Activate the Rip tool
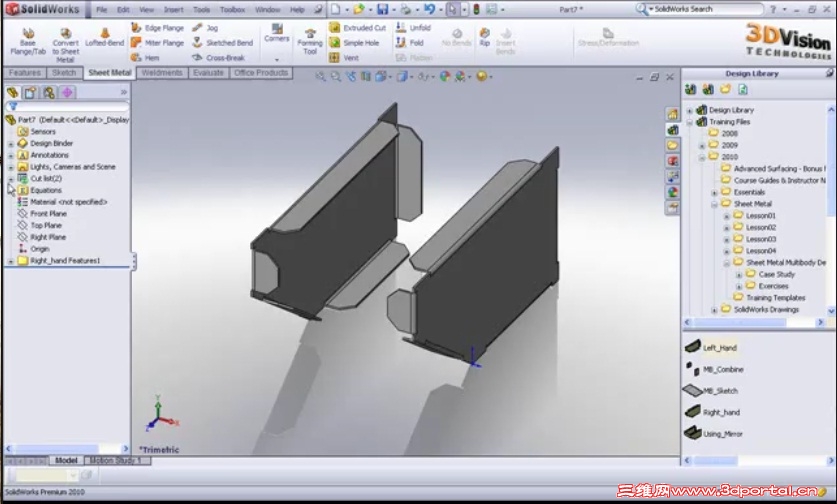The height and width of the screenshot is (504, 837). click(x=484, y=37)
